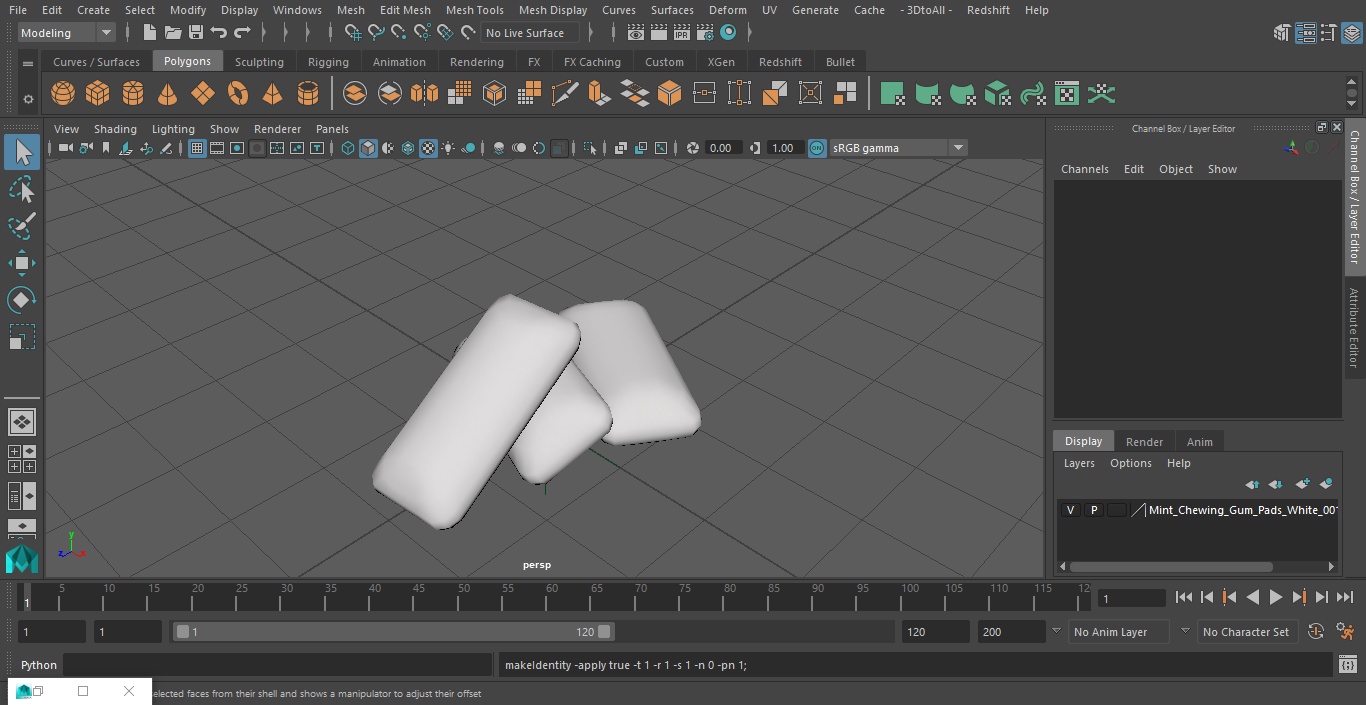Viewport: 1366px width, 705px height.
Task: Create a polygon cube from the shelf
Action: tap(97, 94)
